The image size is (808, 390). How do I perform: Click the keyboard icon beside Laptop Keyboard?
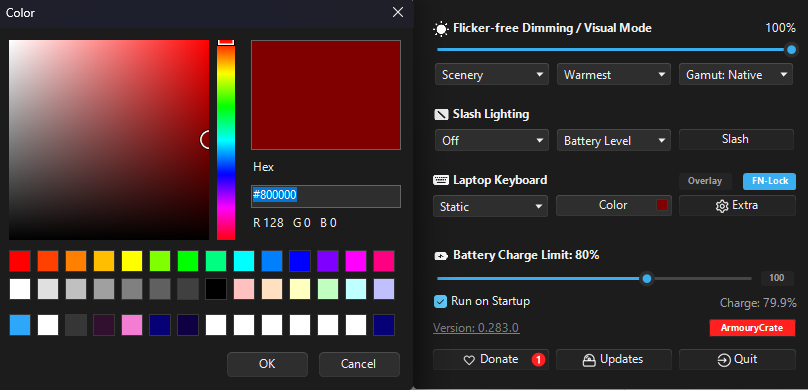pos(441,180)
